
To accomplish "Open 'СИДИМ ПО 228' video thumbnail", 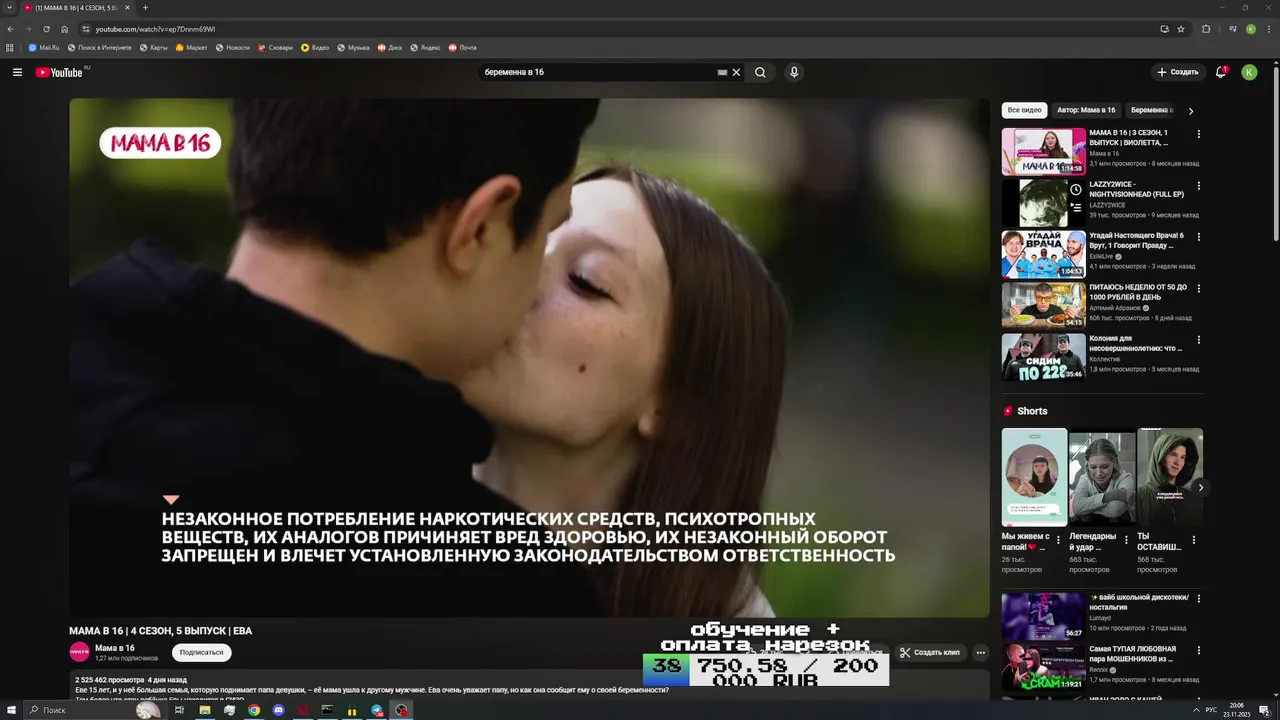I will coord(1043,357).
